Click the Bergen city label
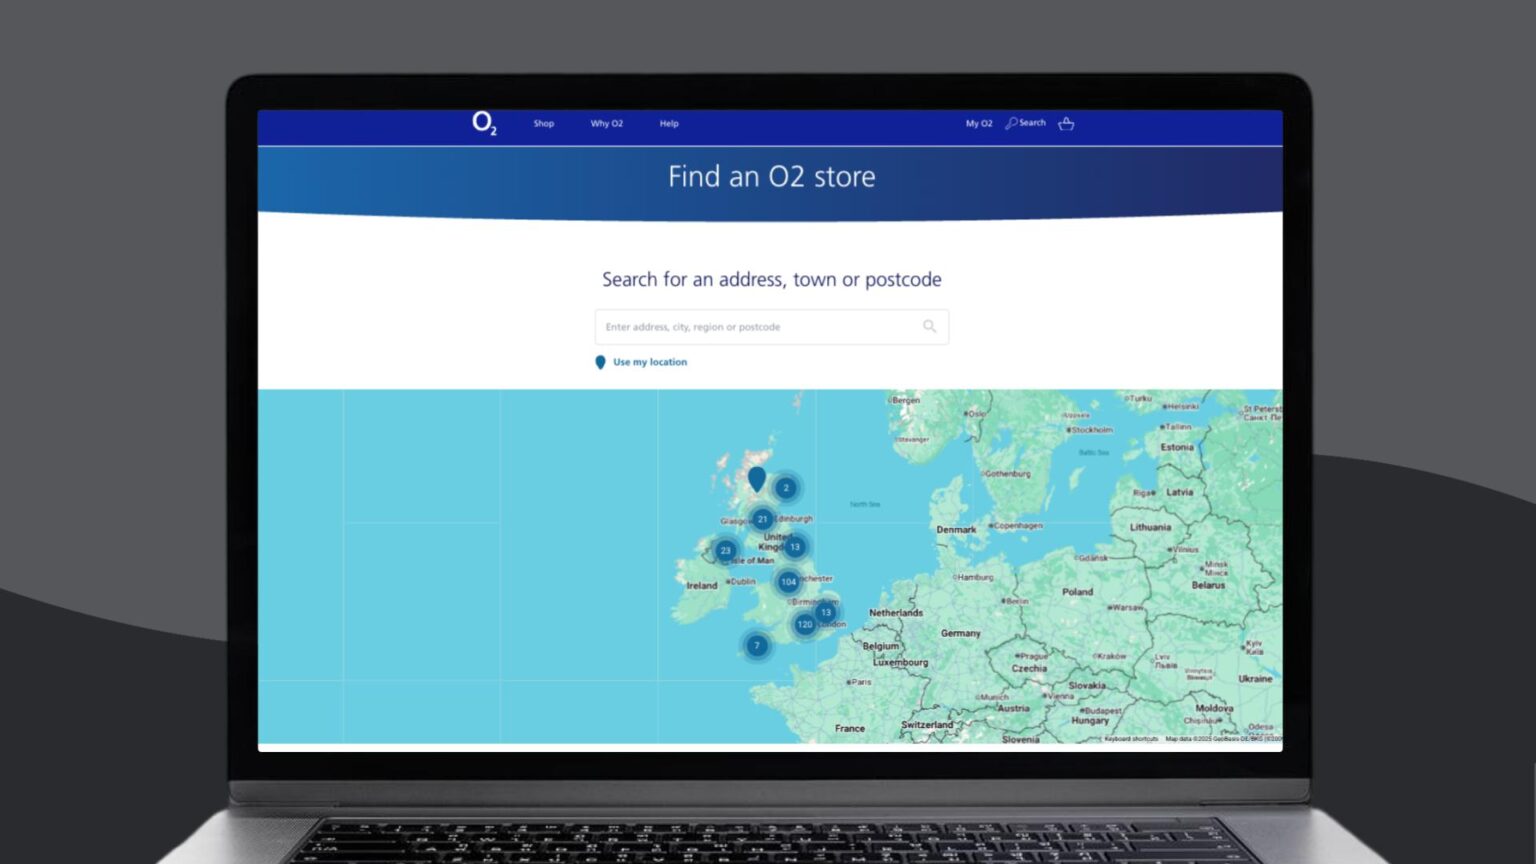The height and width of the screenshot is (864, 1536). [906, 400]
